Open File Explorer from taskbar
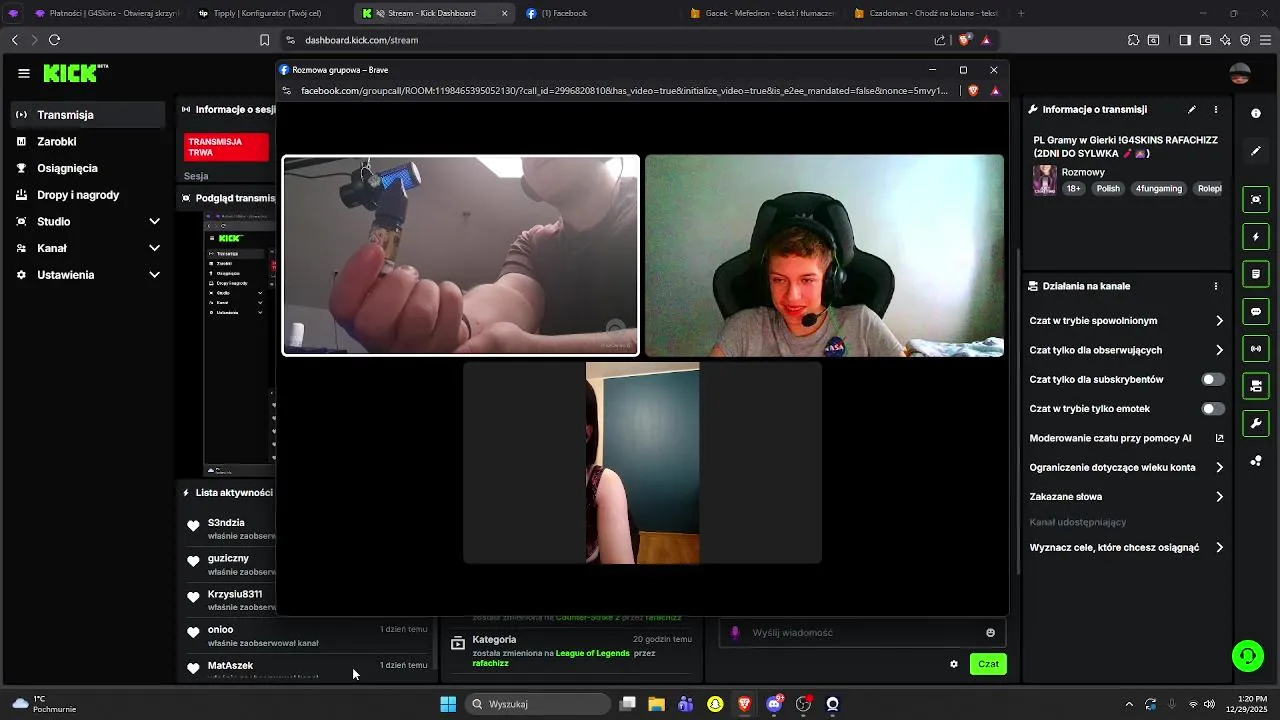Image resolution: width=1280 pixels, height=720 pixels. point(657,704)
